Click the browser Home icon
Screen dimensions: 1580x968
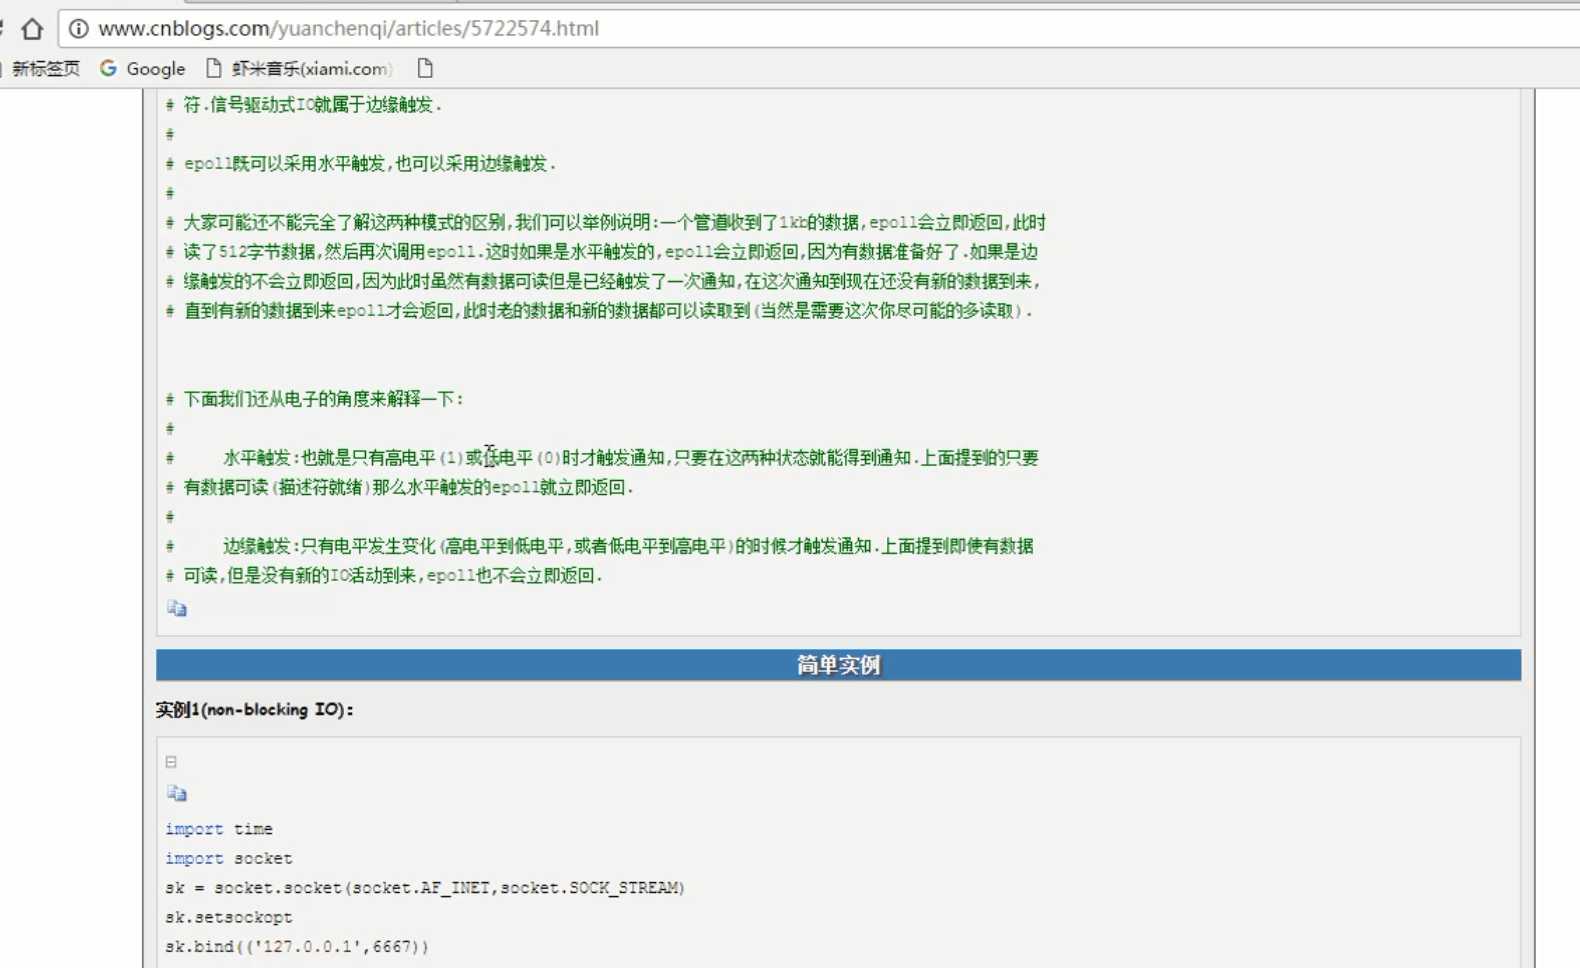point(32,29)
